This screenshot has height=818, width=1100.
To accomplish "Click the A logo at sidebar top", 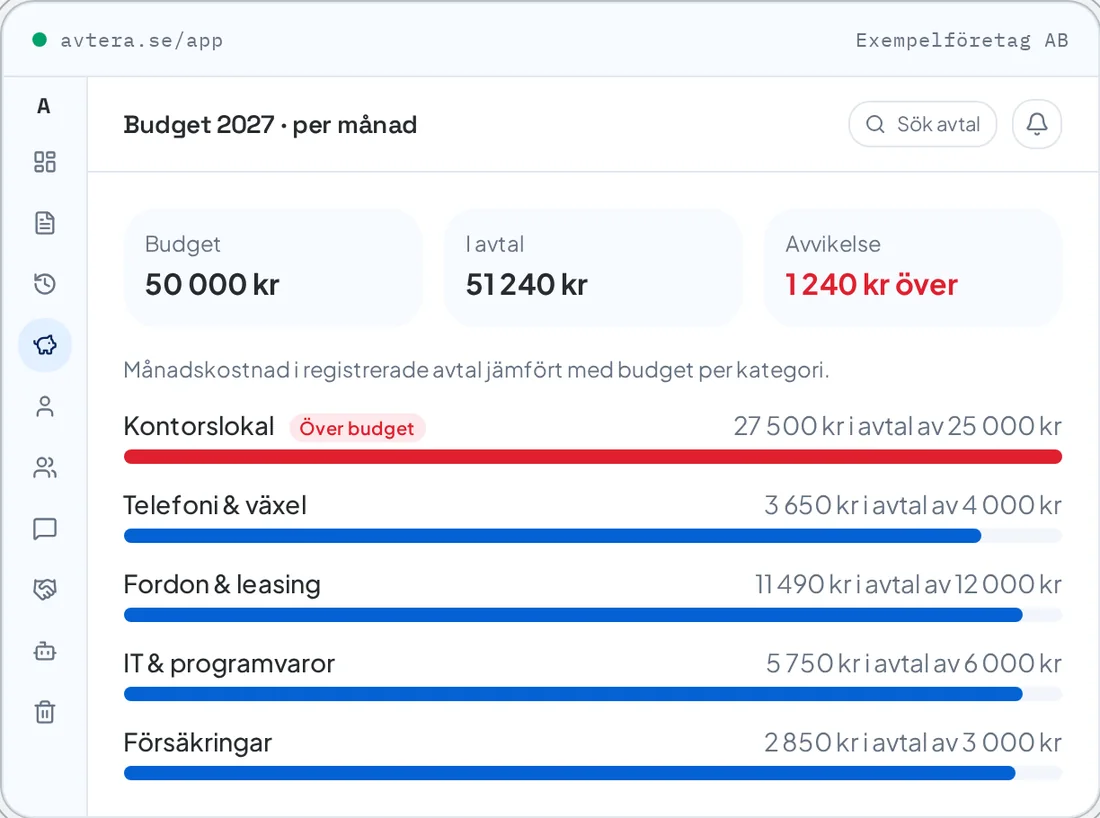I will click(43, 107).
